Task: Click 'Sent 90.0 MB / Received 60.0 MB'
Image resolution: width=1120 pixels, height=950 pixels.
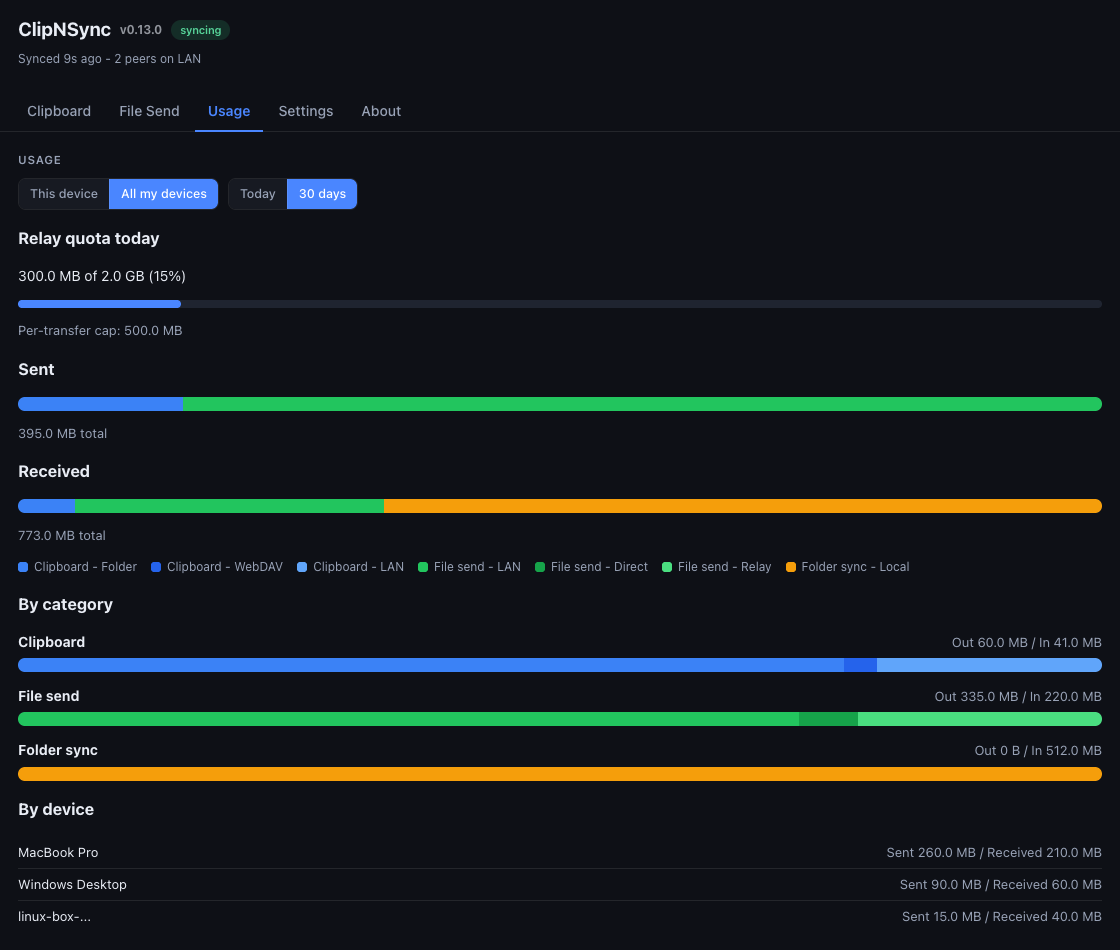Action: coord(1000,885)
